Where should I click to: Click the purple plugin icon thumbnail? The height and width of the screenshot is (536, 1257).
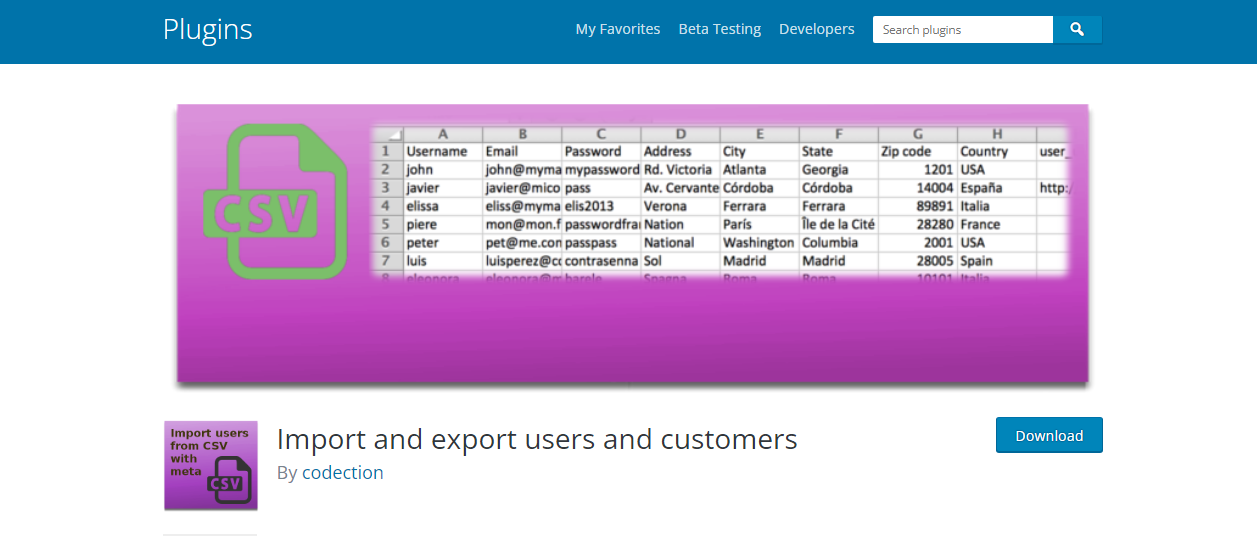click(210, 465)
